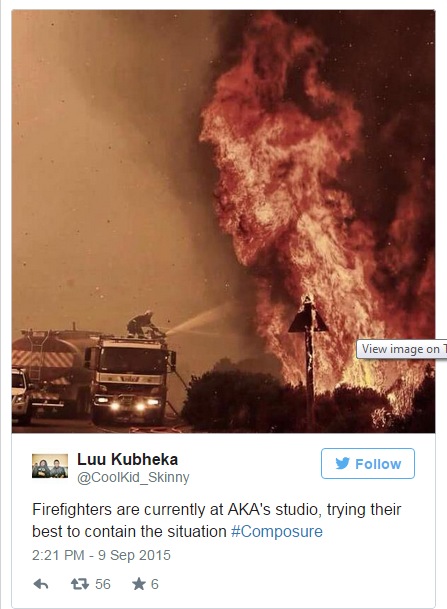The width and height of the screenshot is (447, 609).
Task: View the 56 retweets count
Action: (103, 584)
